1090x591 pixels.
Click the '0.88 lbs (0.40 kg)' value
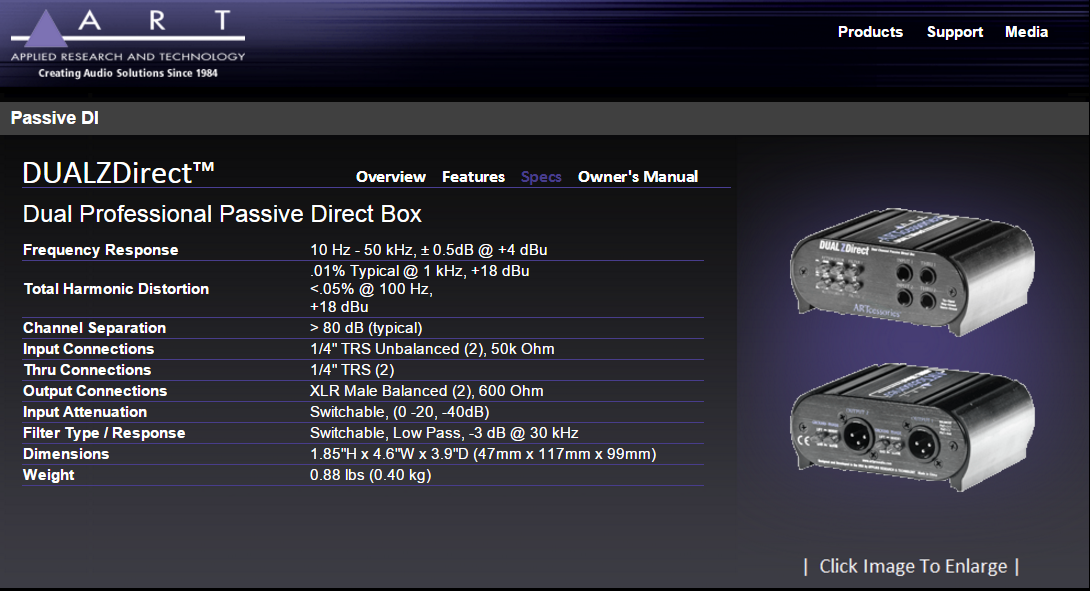371,475
